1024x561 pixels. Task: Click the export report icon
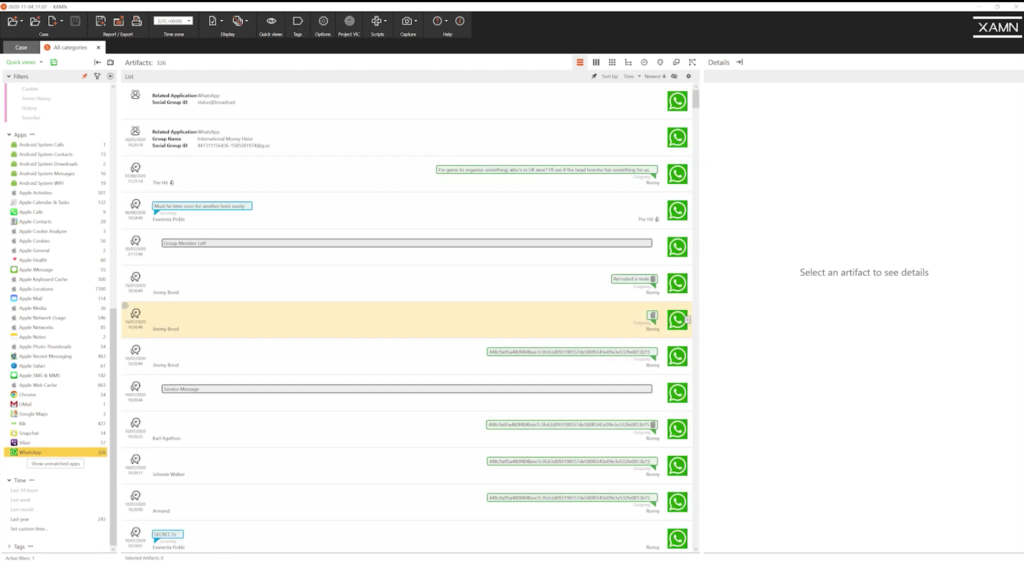pyautogui.click(x=119, y=22)
